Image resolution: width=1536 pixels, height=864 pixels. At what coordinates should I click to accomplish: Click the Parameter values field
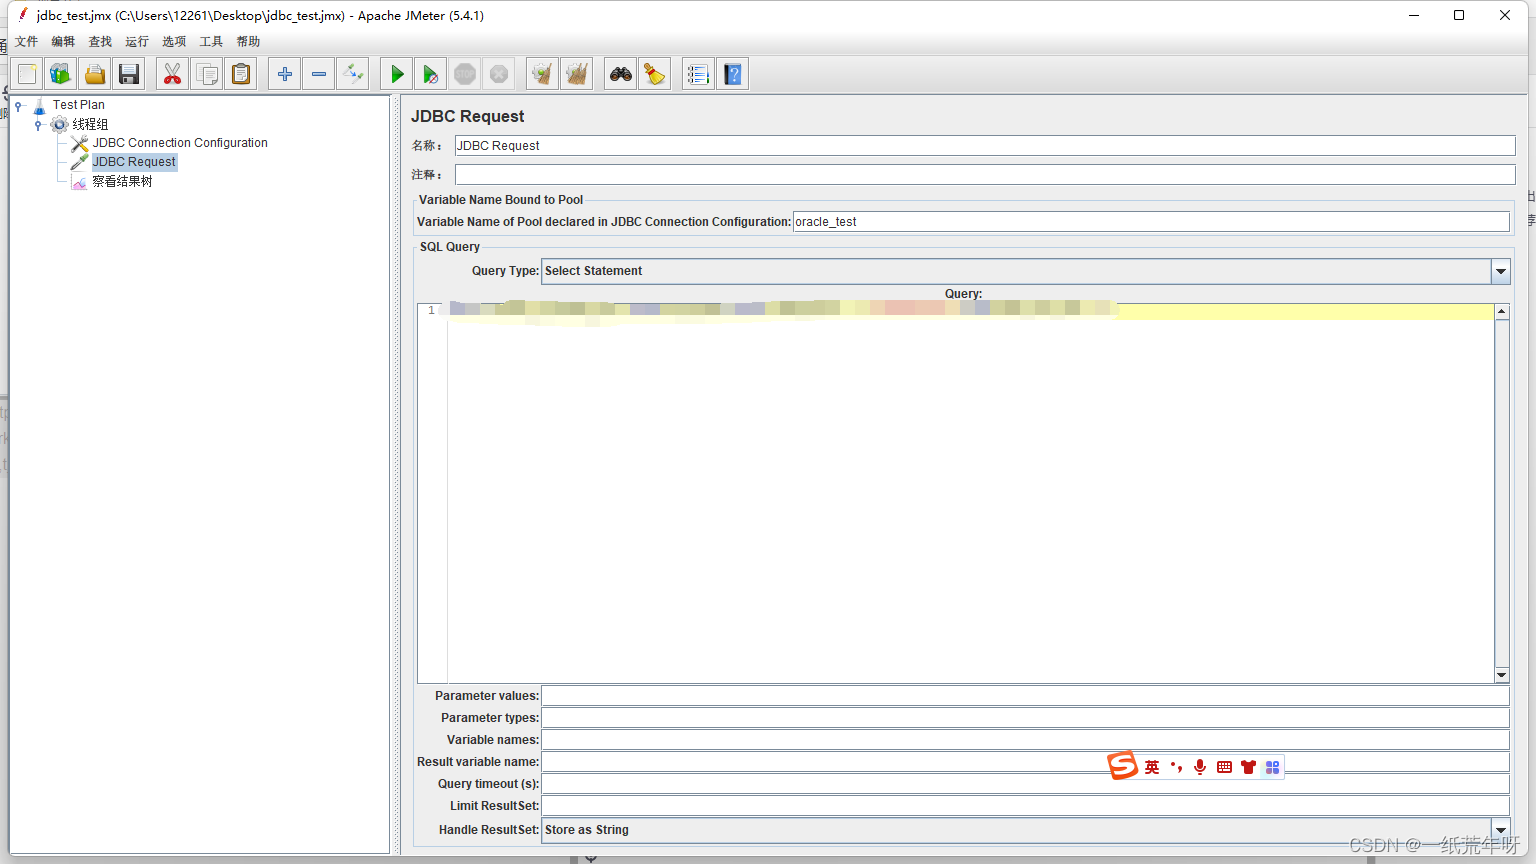coord(1025,696)
